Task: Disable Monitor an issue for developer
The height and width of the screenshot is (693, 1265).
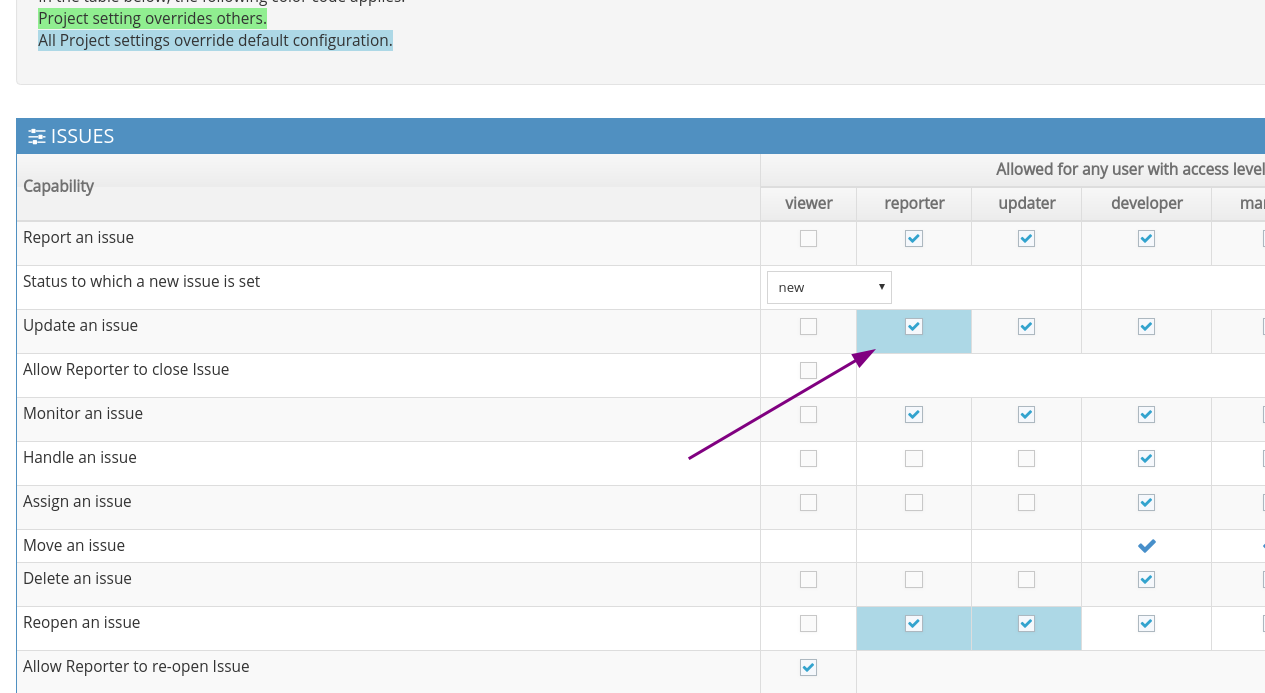Action: [x=1146, y=415]
